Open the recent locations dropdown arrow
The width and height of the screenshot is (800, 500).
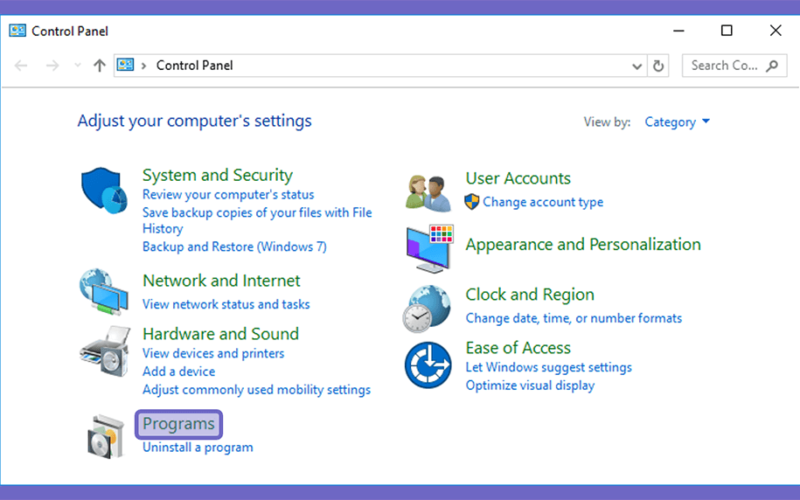(78, 65)
